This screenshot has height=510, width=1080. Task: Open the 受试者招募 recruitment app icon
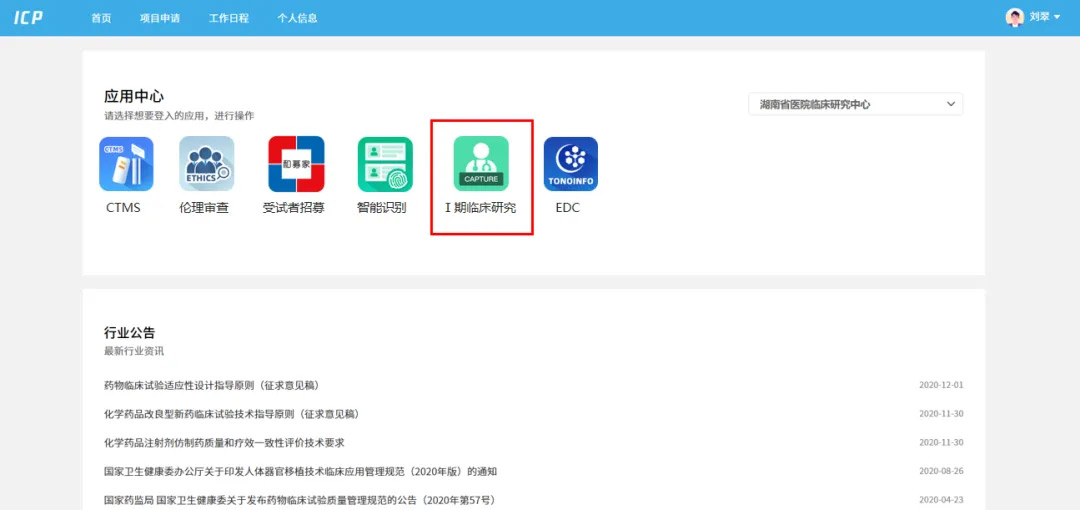point(296,164)
